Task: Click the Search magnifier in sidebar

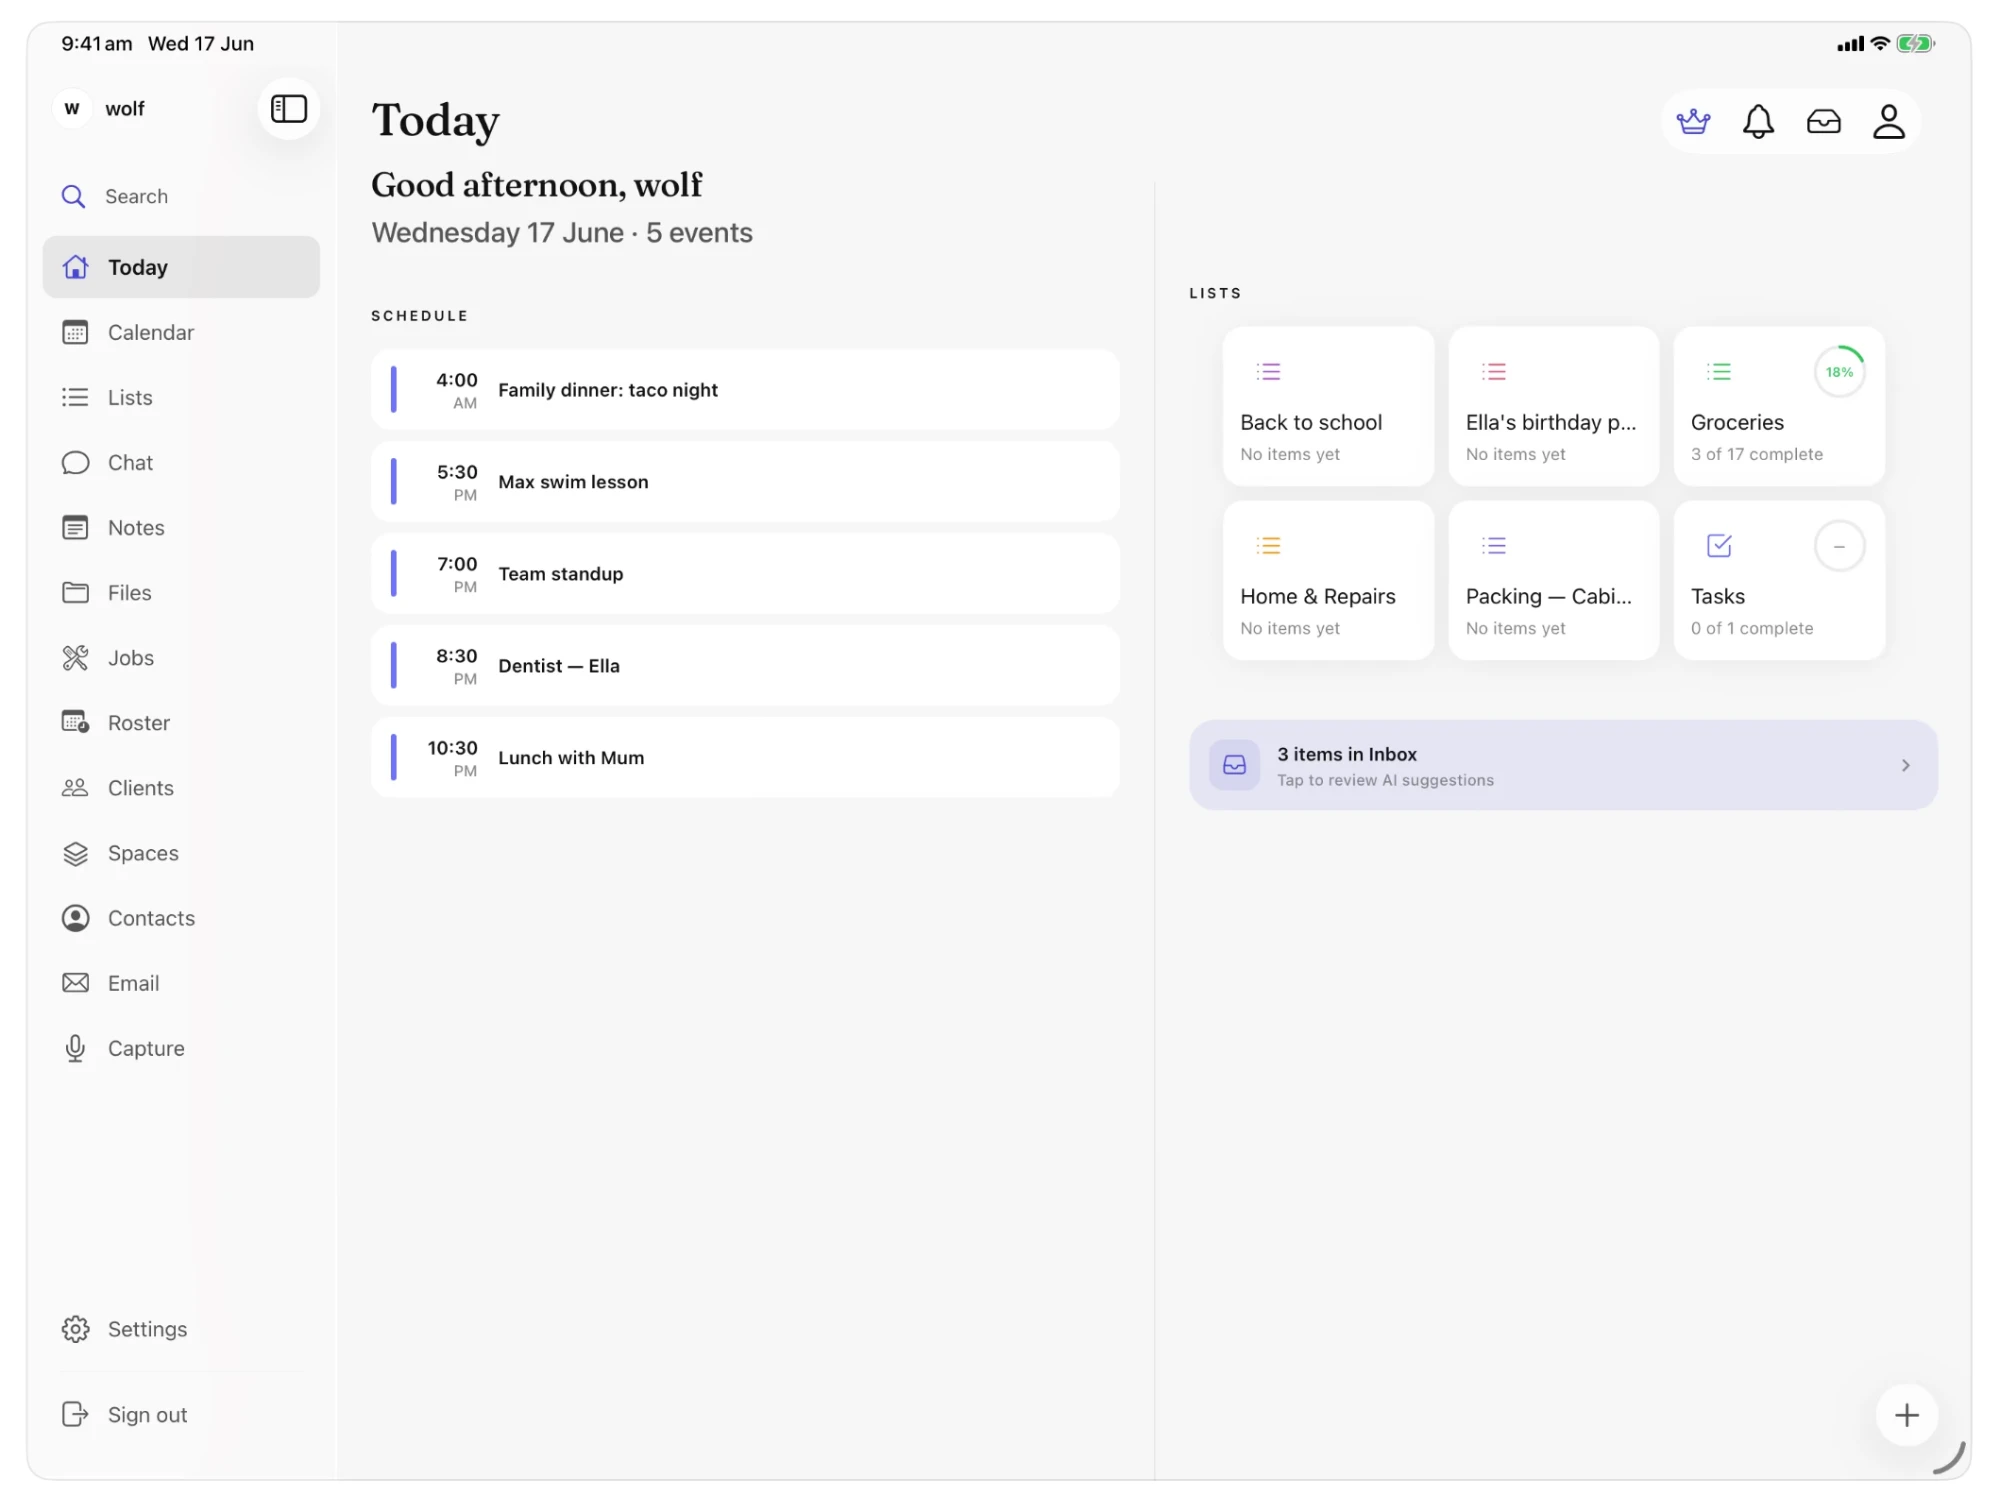Action: coord(73,196)
